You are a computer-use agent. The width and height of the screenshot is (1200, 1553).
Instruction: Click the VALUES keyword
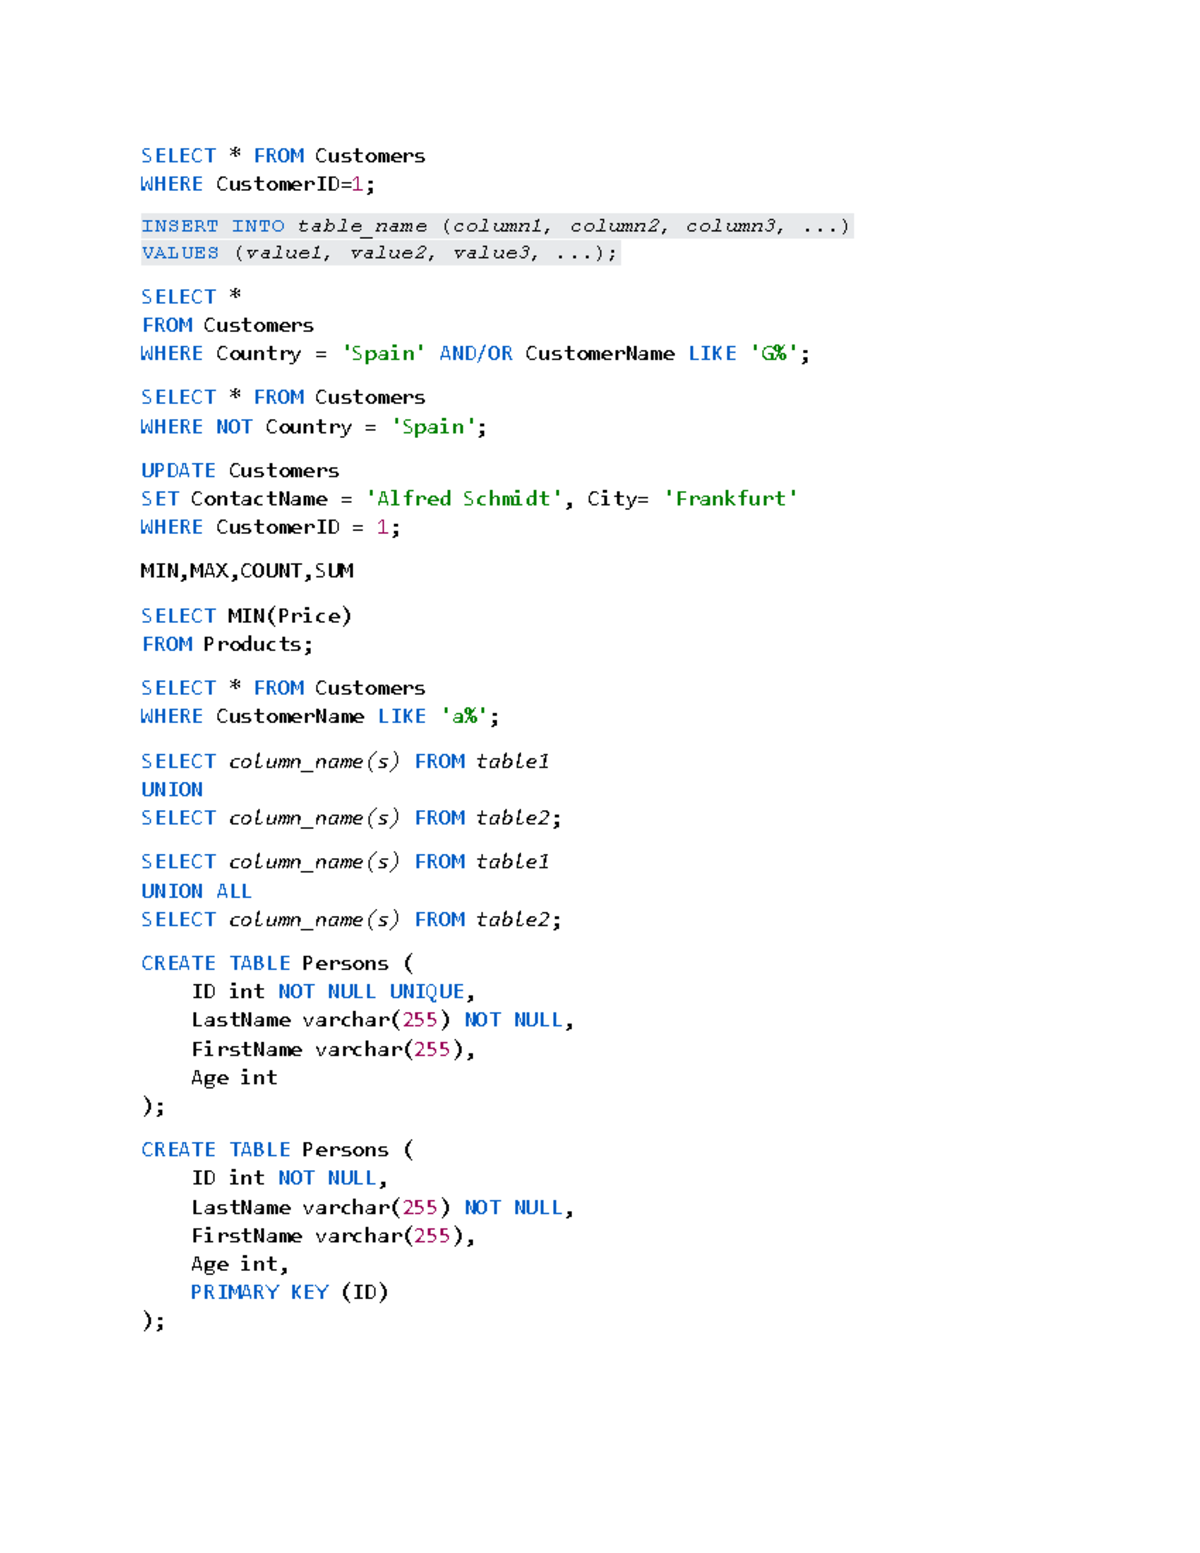[x=180, y=253]
